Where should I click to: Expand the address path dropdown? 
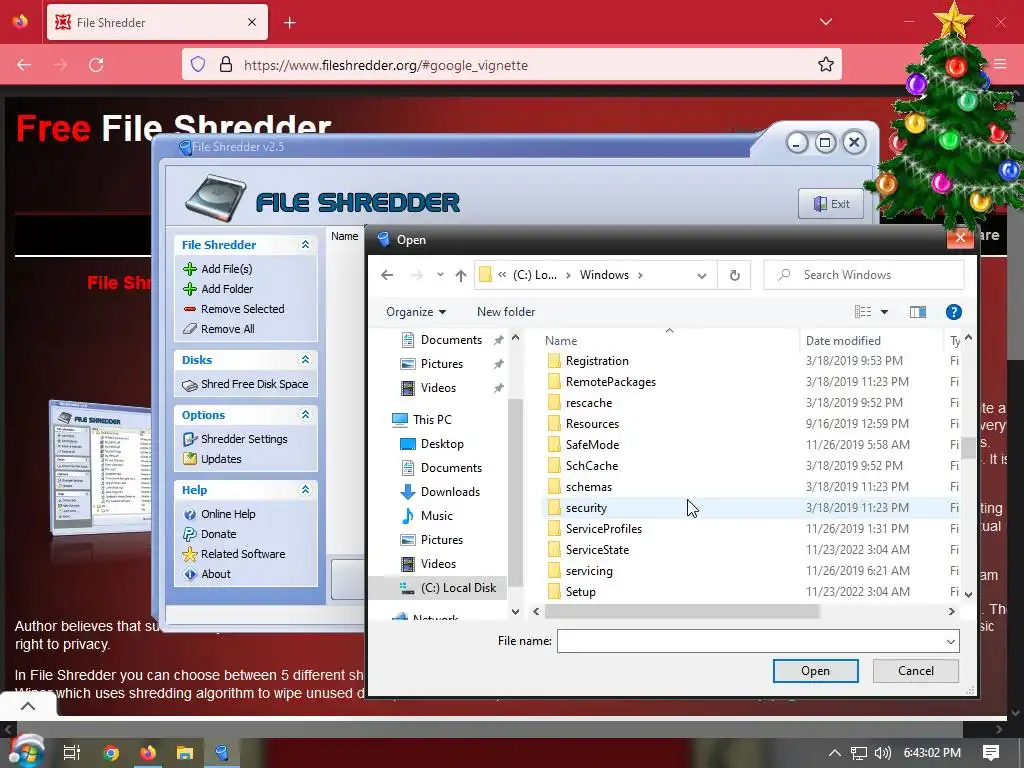click(701, 275)
